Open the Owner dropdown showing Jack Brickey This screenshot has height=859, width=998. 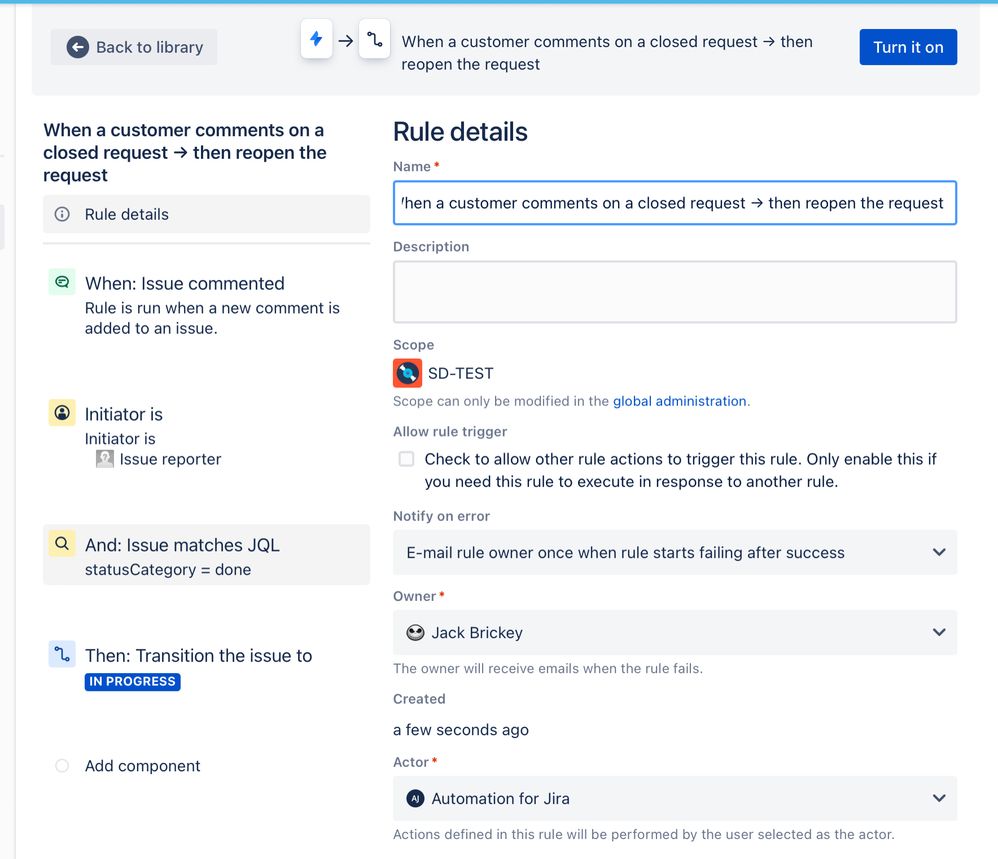(675, 632)
